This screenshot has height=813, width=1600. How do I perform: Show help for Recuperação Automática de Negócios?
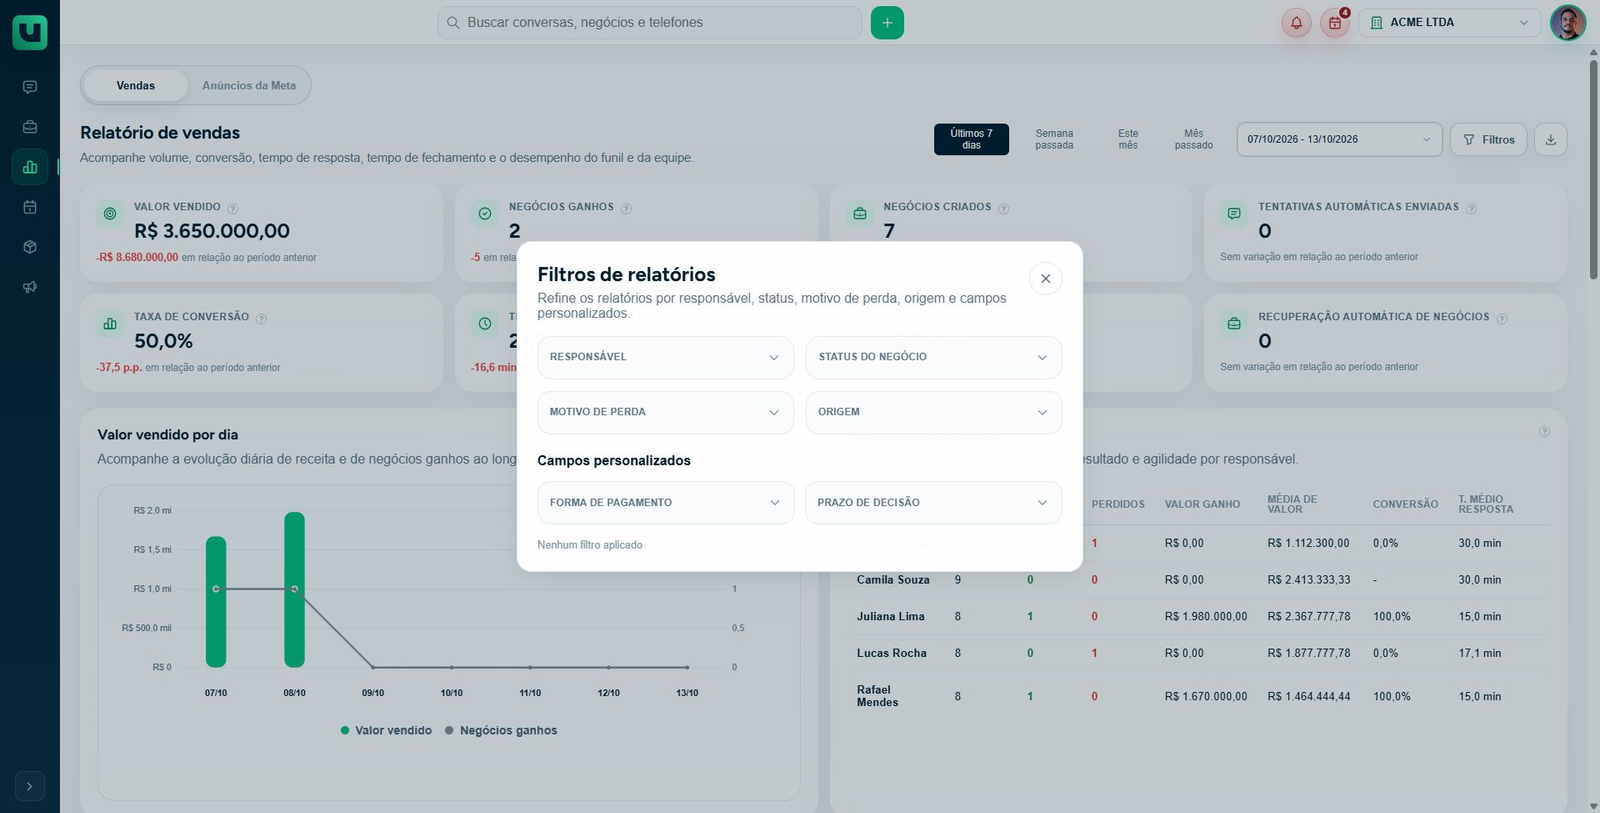pos(1502,318)
